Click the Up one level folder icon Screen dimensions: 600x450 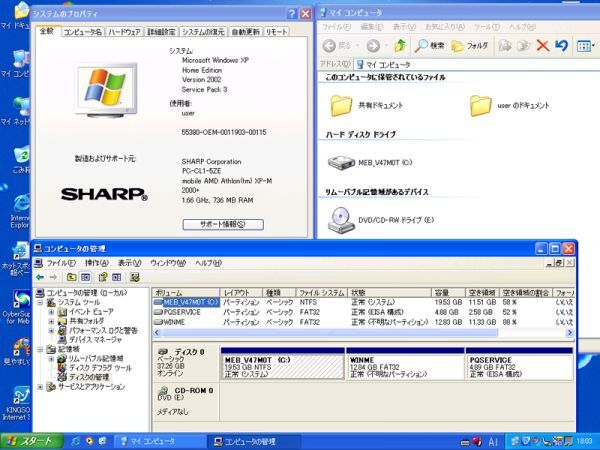(x=71, y=277)
